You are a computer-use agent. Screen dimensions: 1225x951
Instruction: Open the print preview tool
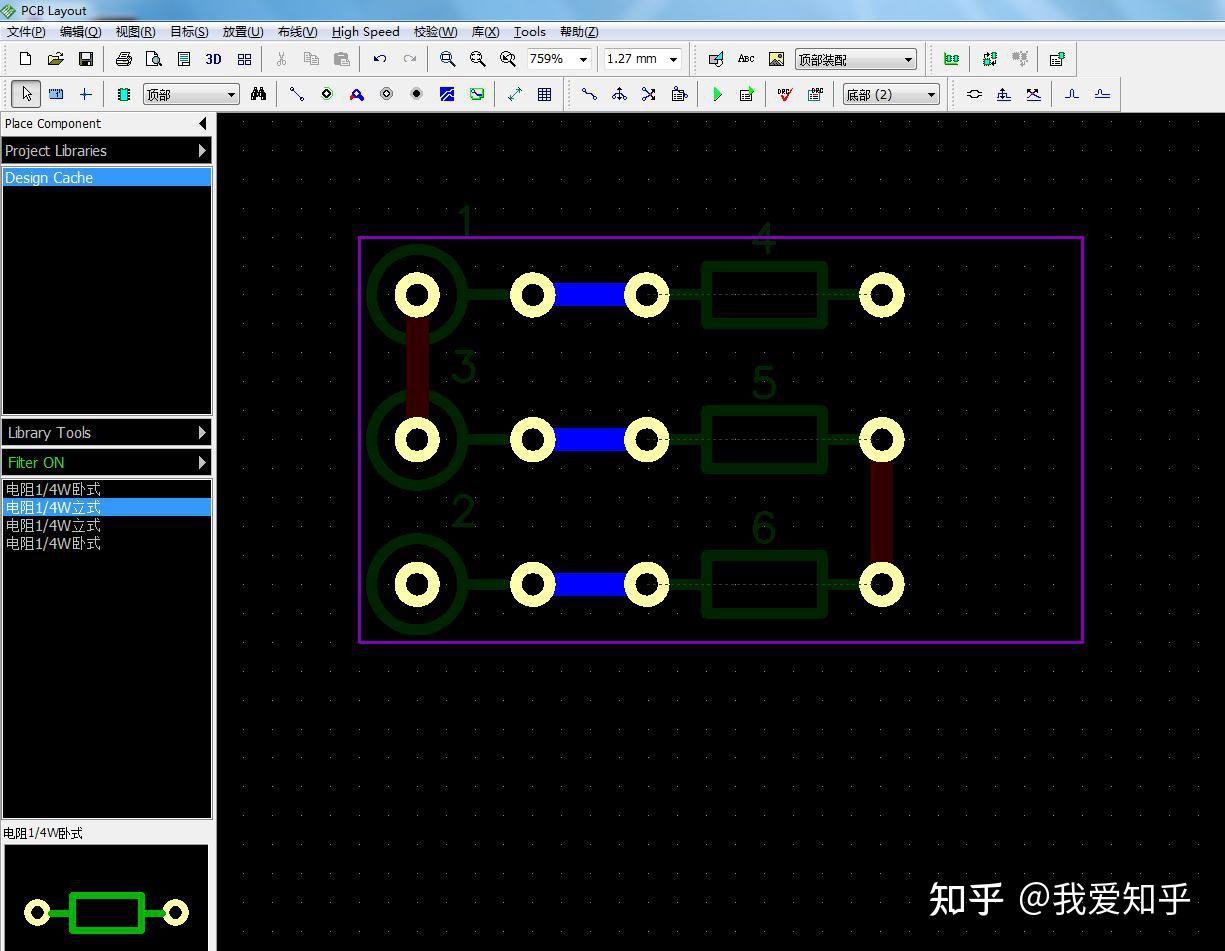[154, 59]
